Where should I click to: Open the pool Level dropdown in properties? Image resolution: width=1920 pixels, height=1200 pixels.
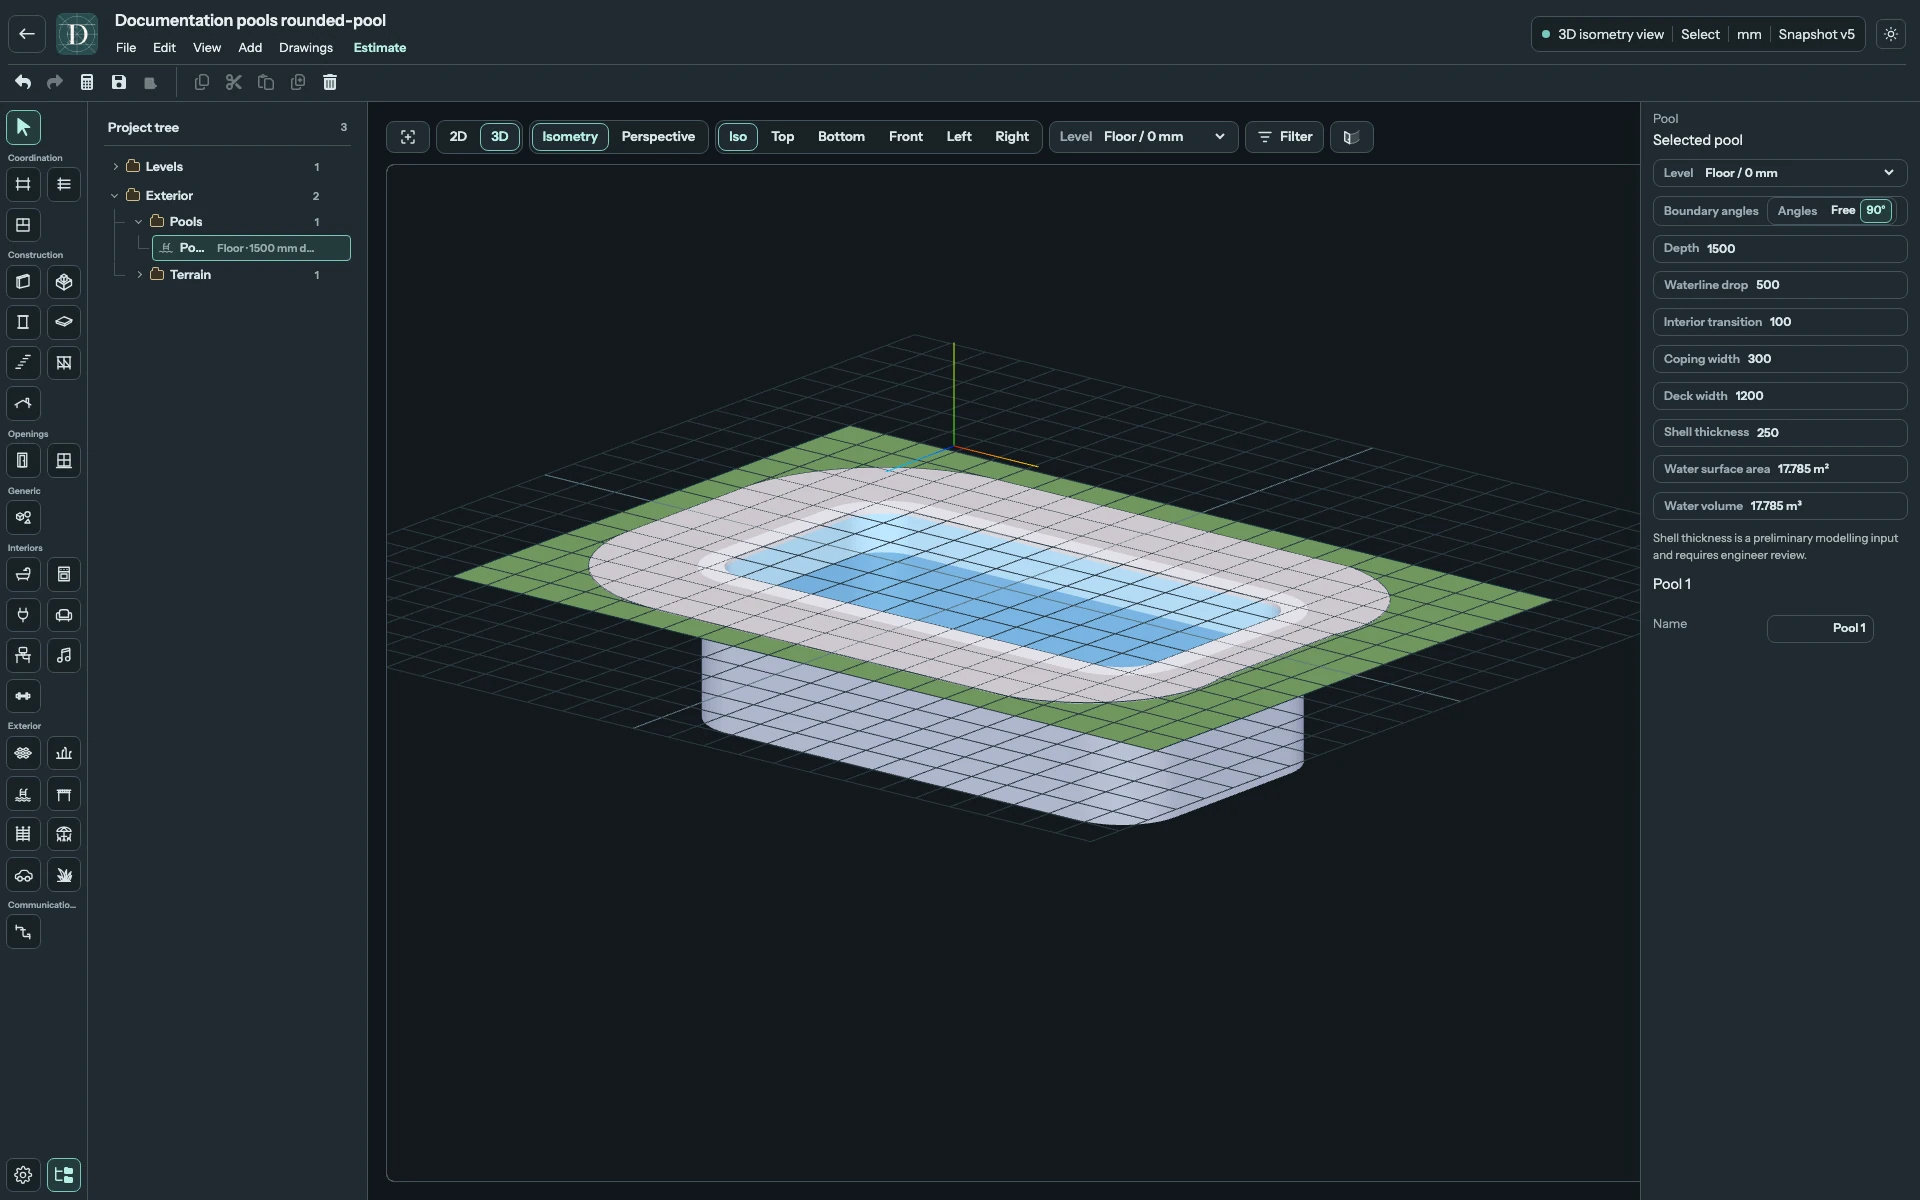pos(1779,173)
